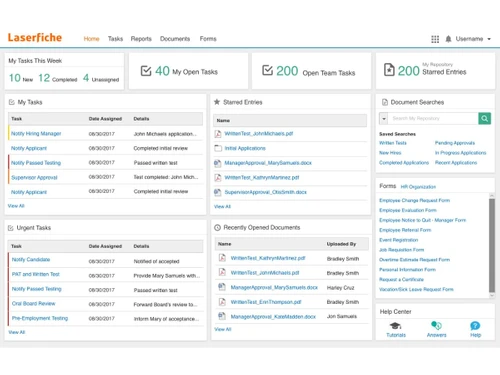Viewport: 500px width, 375px height.
Task: Click the 10 New tasks count
Action: click(15, 78)
